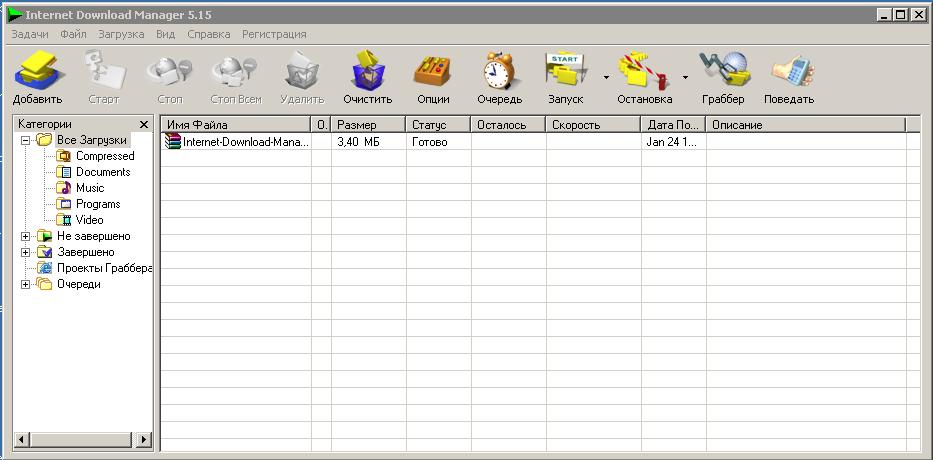Select Проекты Граббера in the tree

[105, 268]
